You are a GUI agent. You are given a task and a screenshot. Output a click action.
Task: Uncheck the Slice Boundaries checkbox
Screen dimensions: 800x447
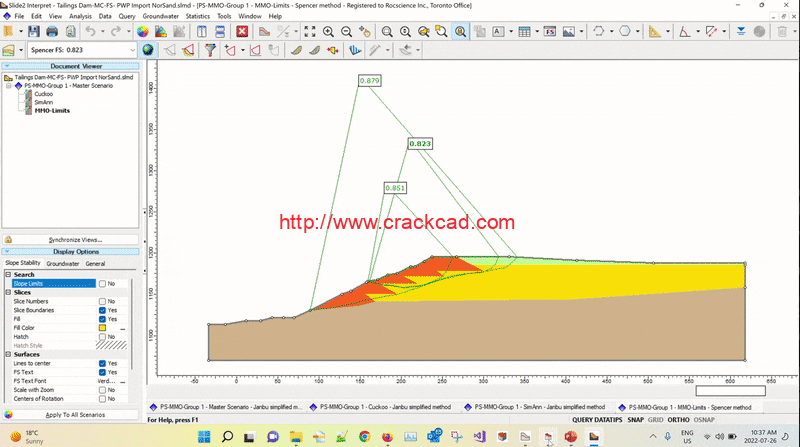pos(102,310)
